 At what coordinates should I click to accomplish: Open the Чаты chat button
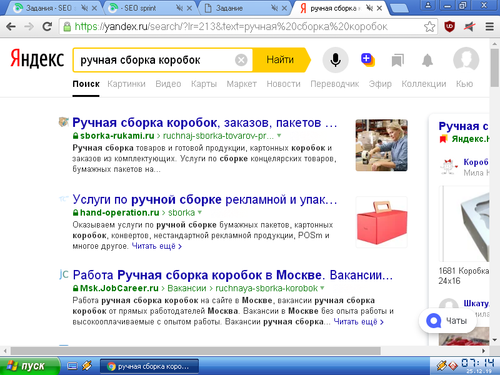[448, 321]
